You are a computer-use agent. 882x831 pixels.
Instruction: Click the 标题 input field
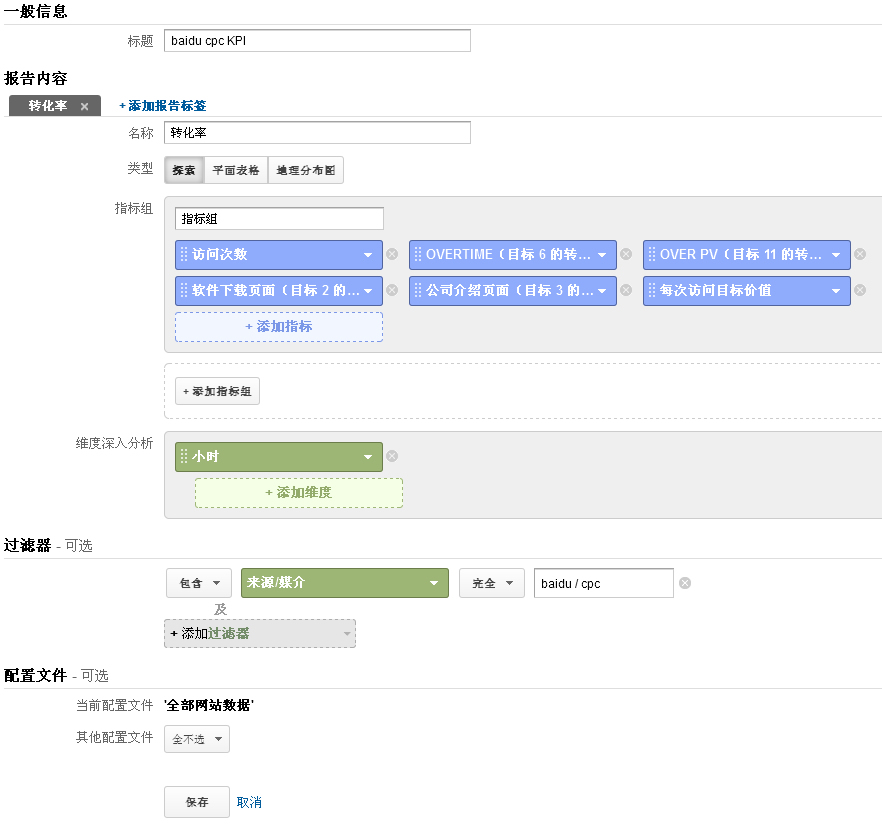click(316, 40)
